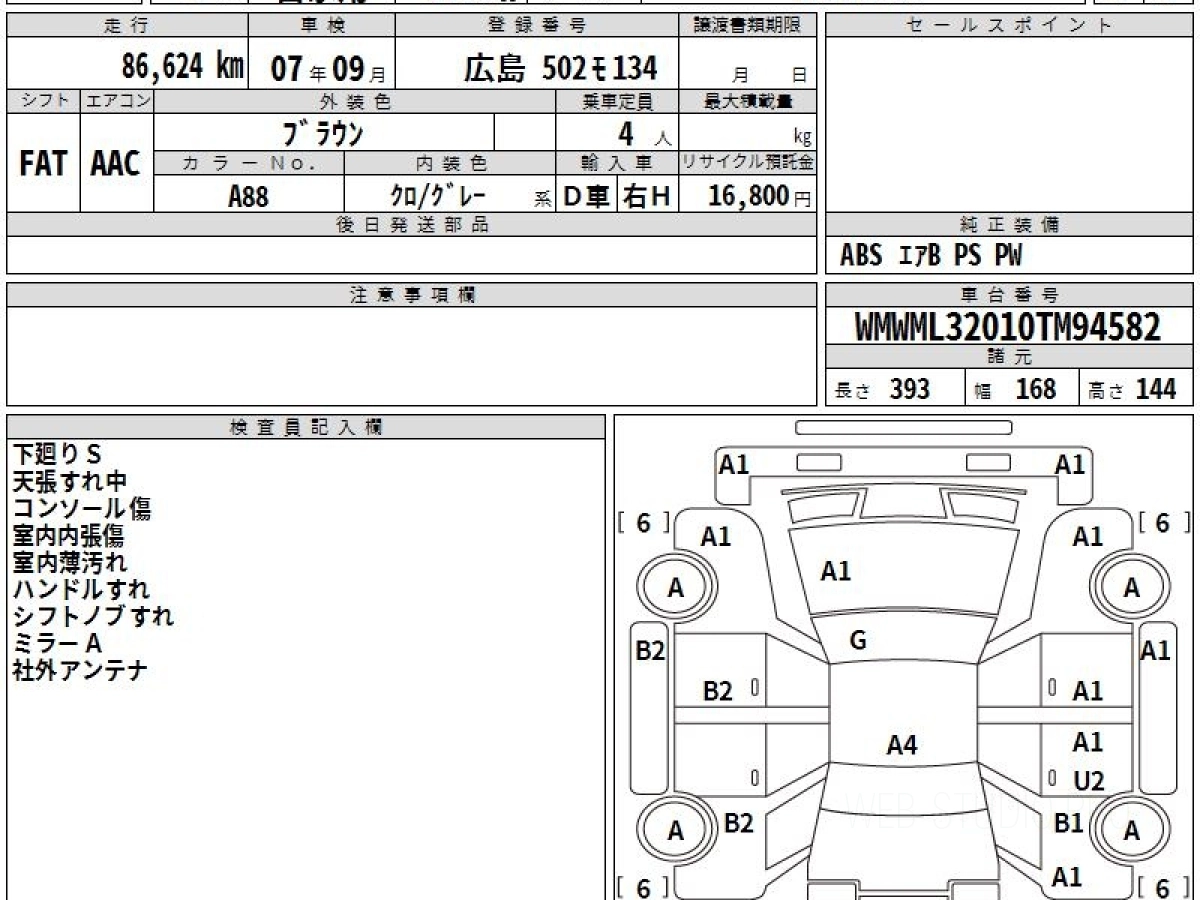
Task: Select recycle deposit 16,800円
Action: click(760, 196)
